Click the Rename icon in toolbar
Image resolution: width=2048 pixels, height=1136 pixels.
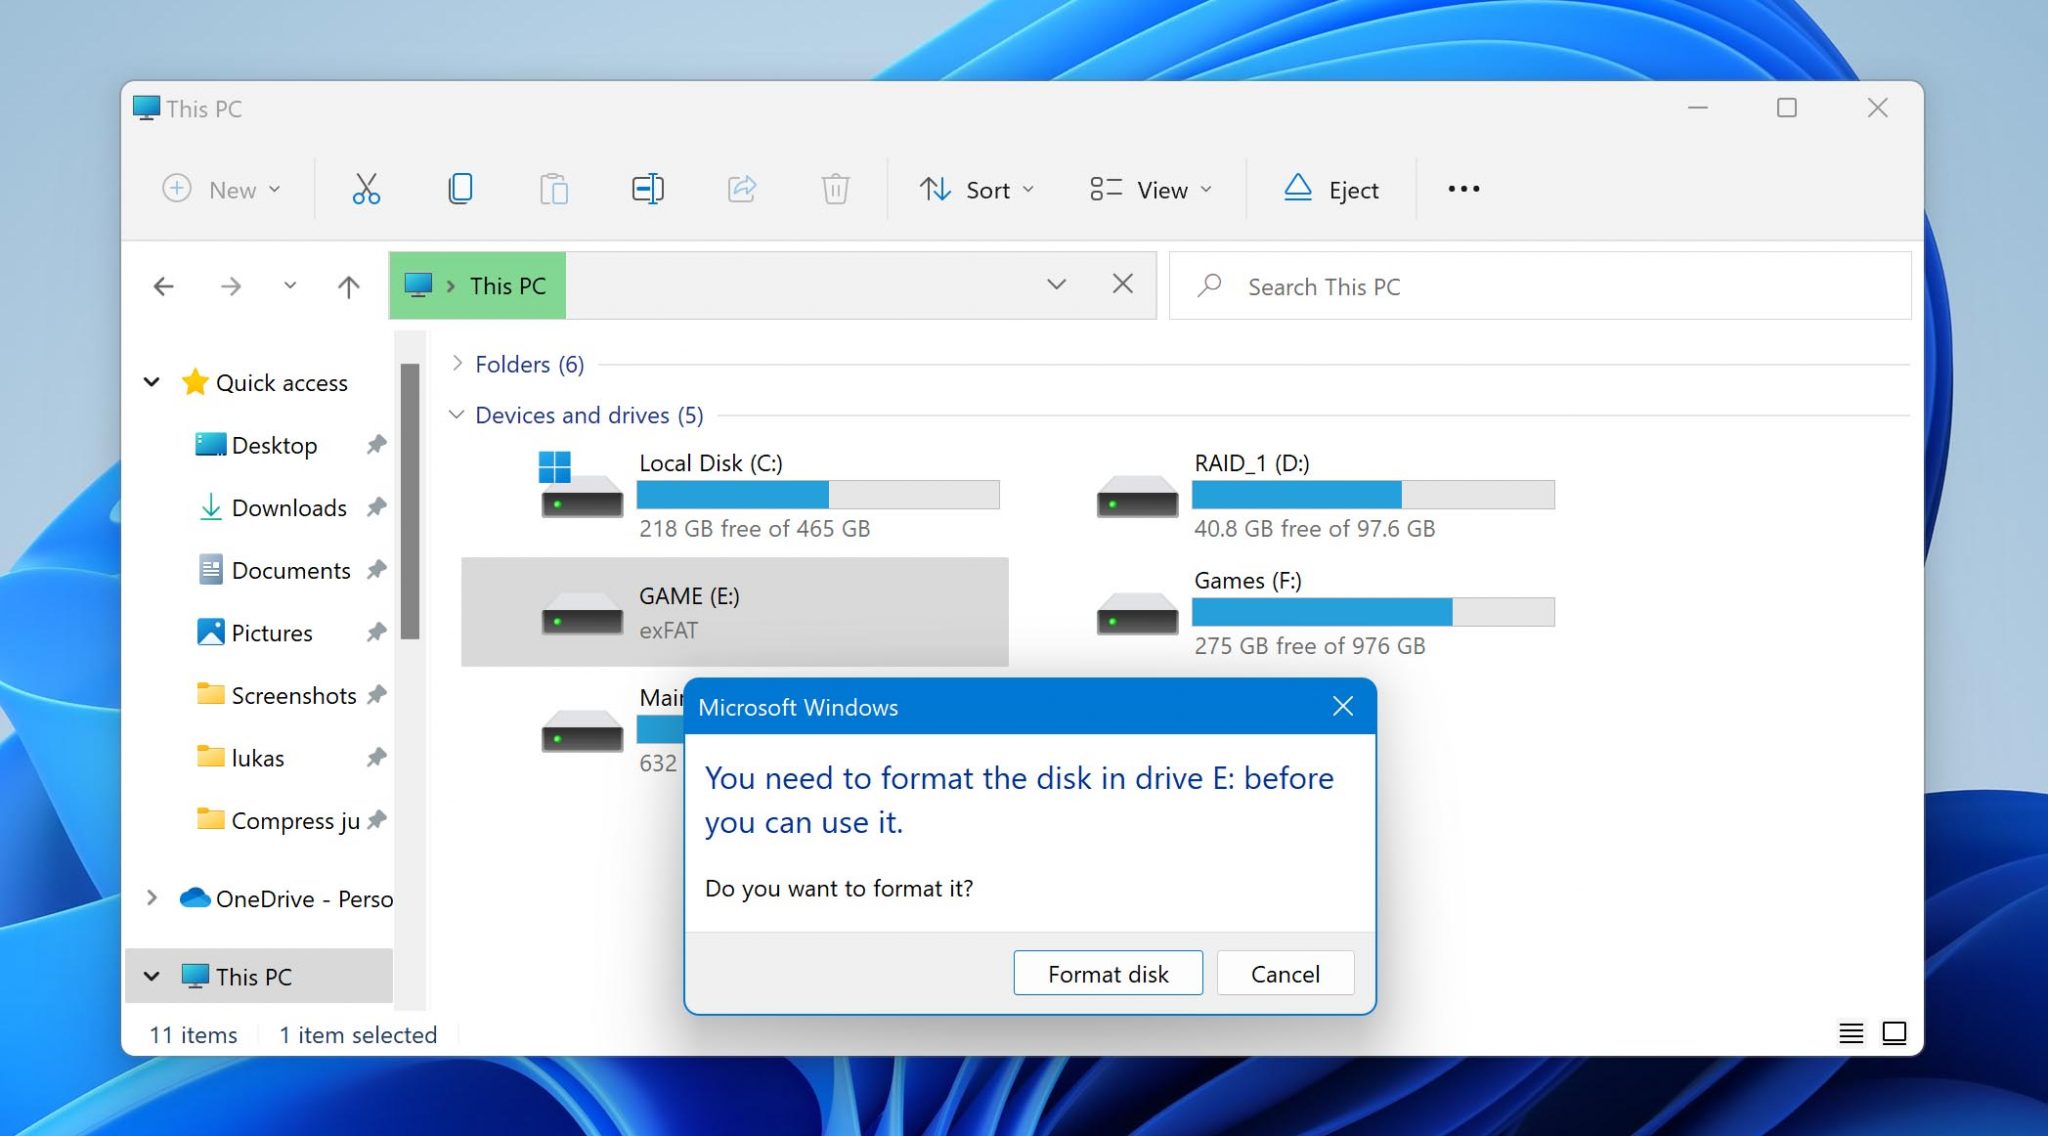[648, 189]
